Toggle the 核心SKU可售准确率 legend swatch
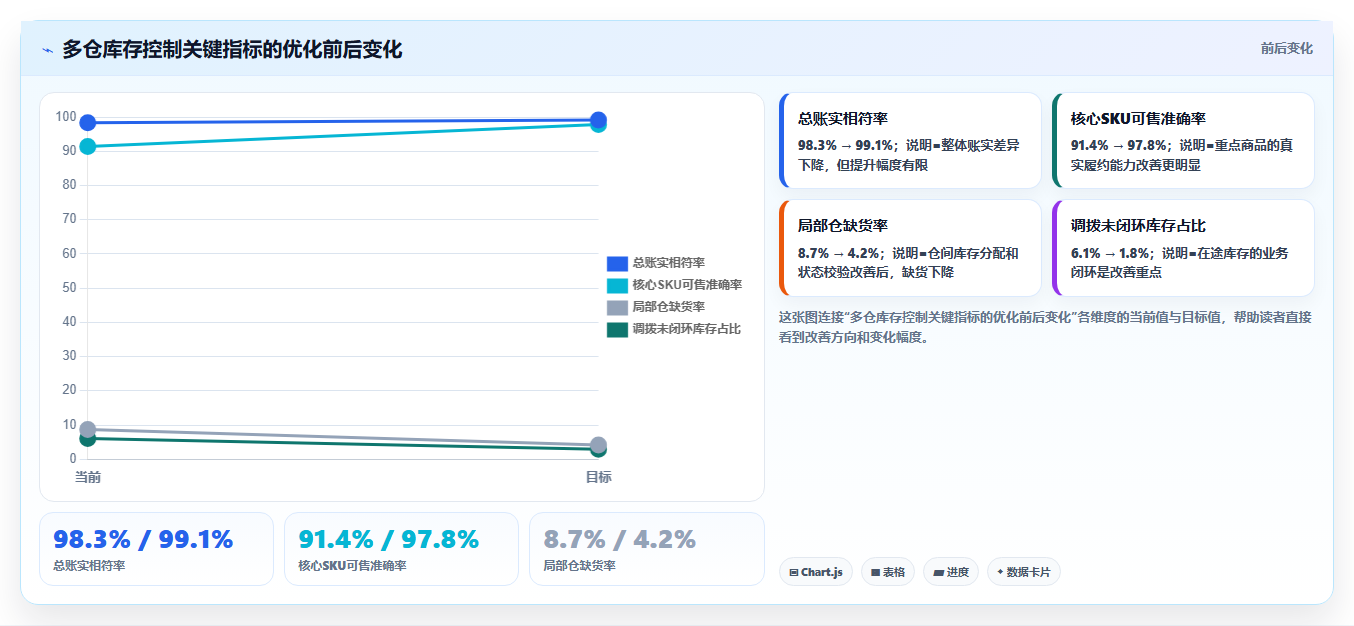 [x=617, y=285]
